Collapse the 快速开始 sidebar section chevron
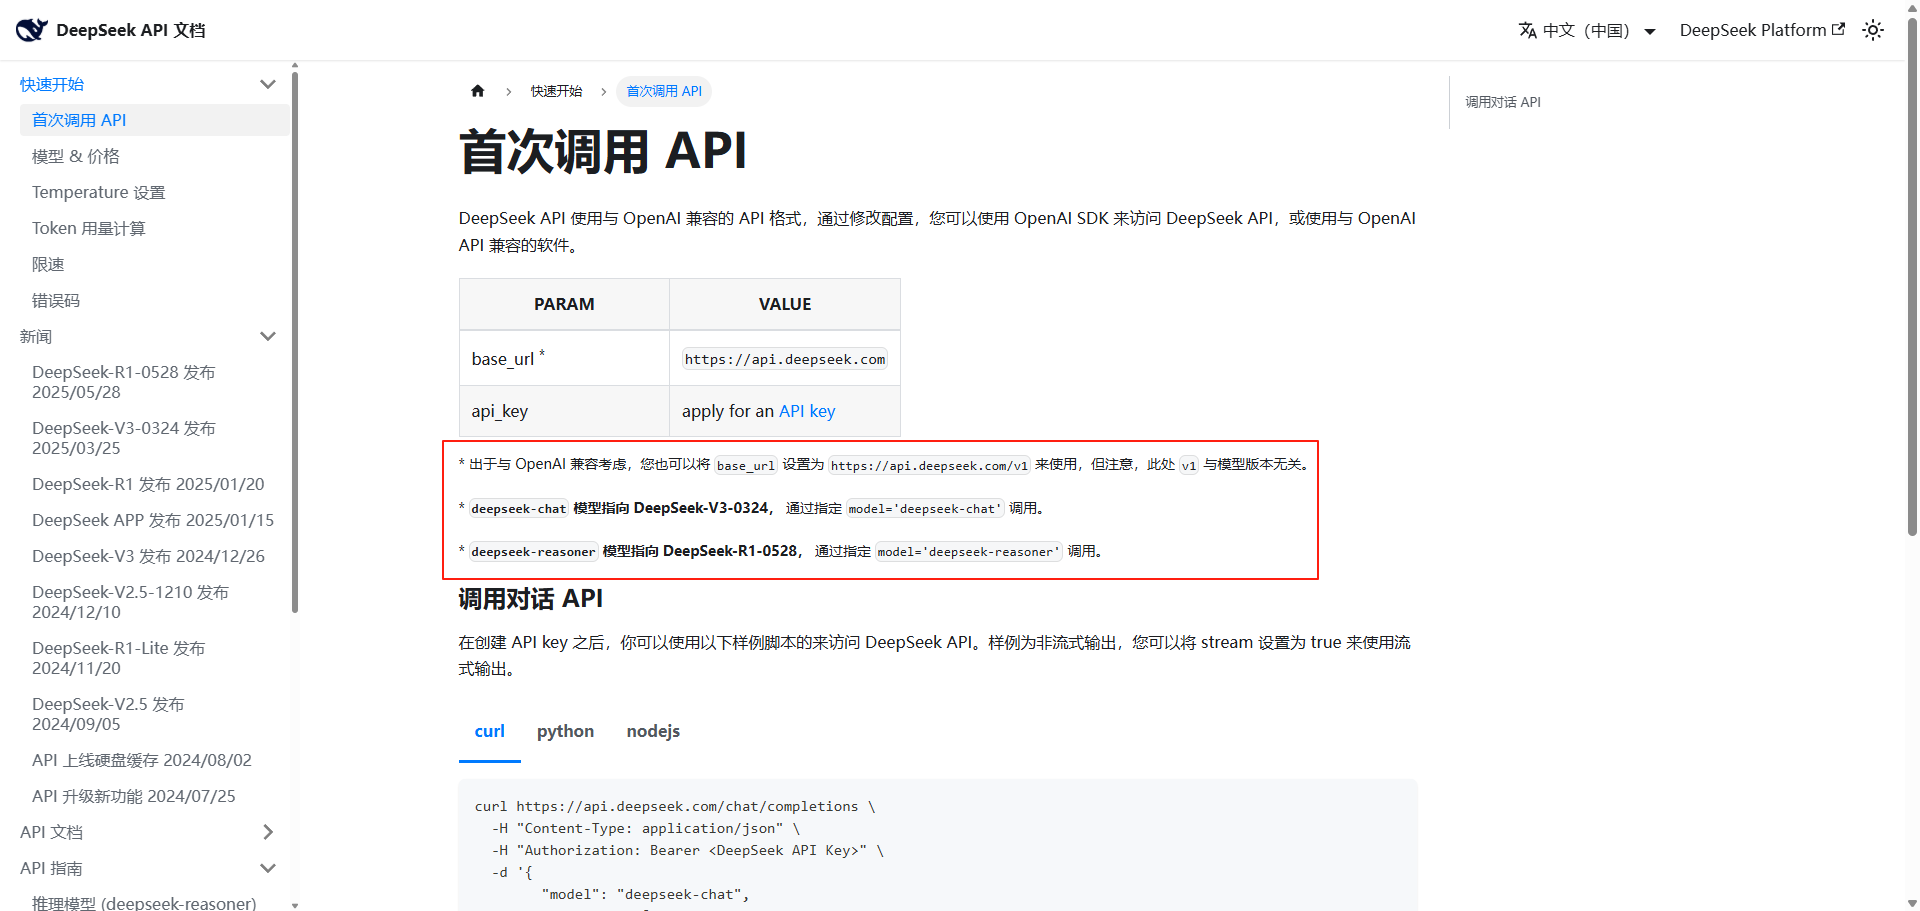The image size is (1920, 911). (x=268, y=84)
